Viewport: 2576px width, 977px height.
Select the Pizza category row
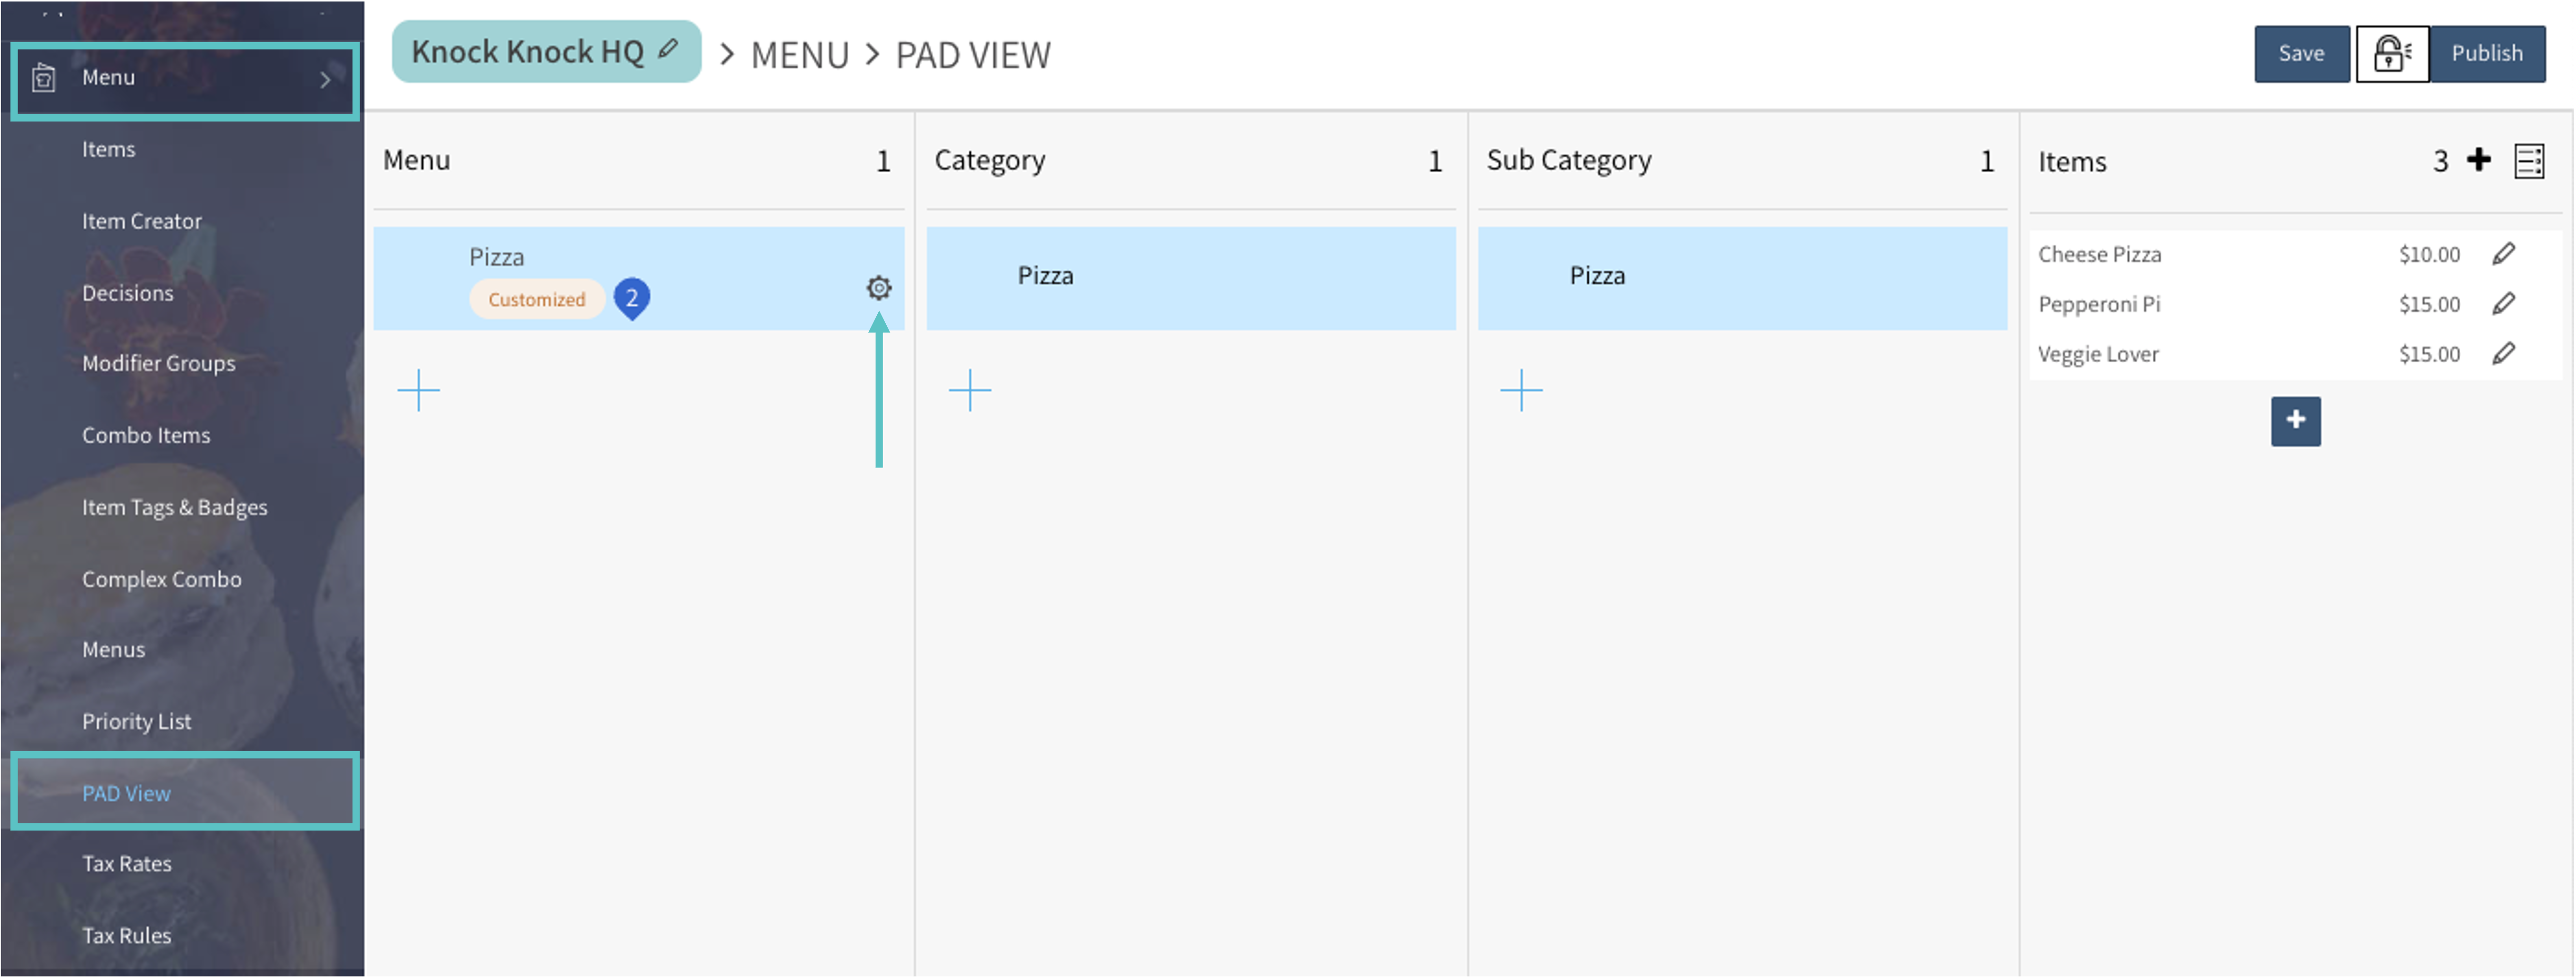click(x=1190, y=277)
